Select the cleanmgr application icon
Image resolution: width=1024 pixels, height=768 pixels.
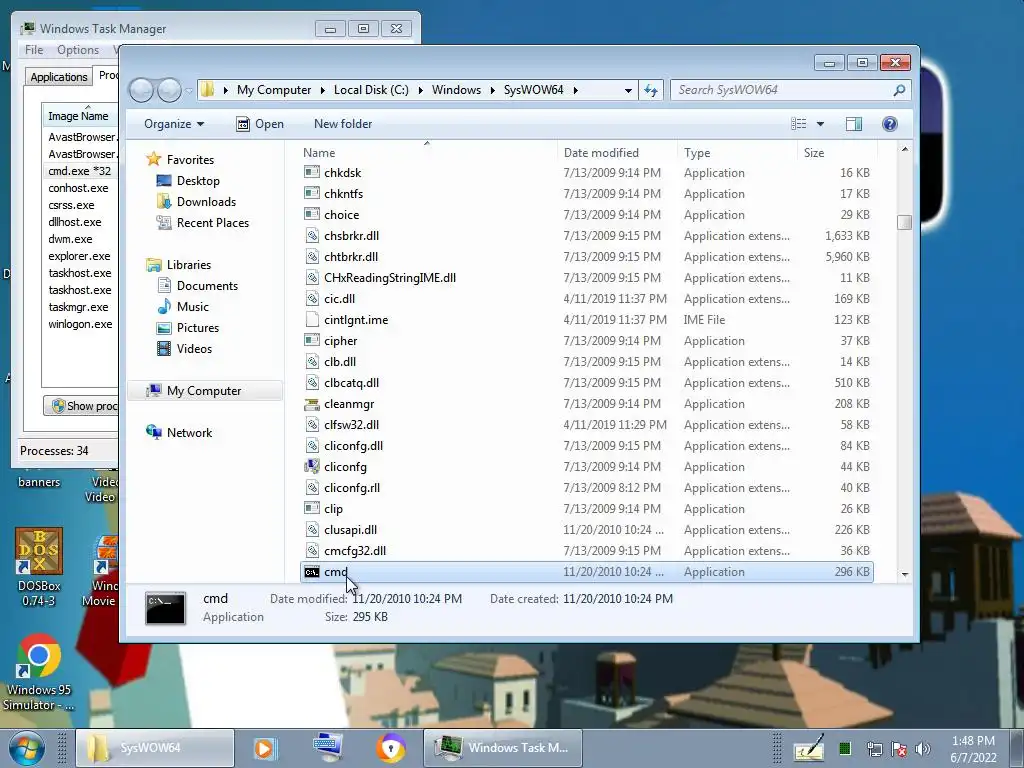[x=312, y=404]
